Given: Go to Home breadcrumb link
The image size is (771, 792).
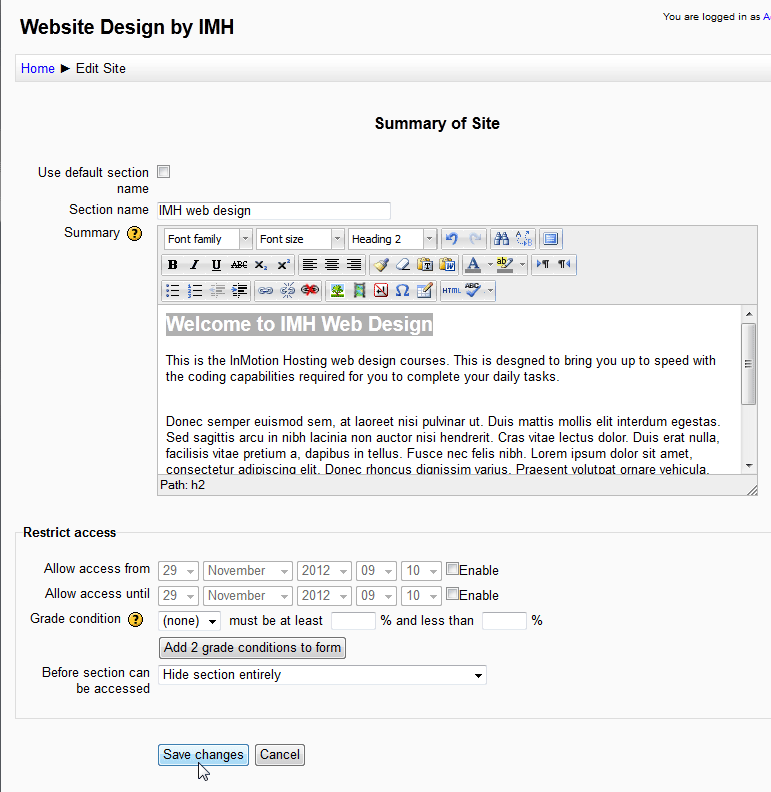Looking at the screenshot, I should [37, 68].
